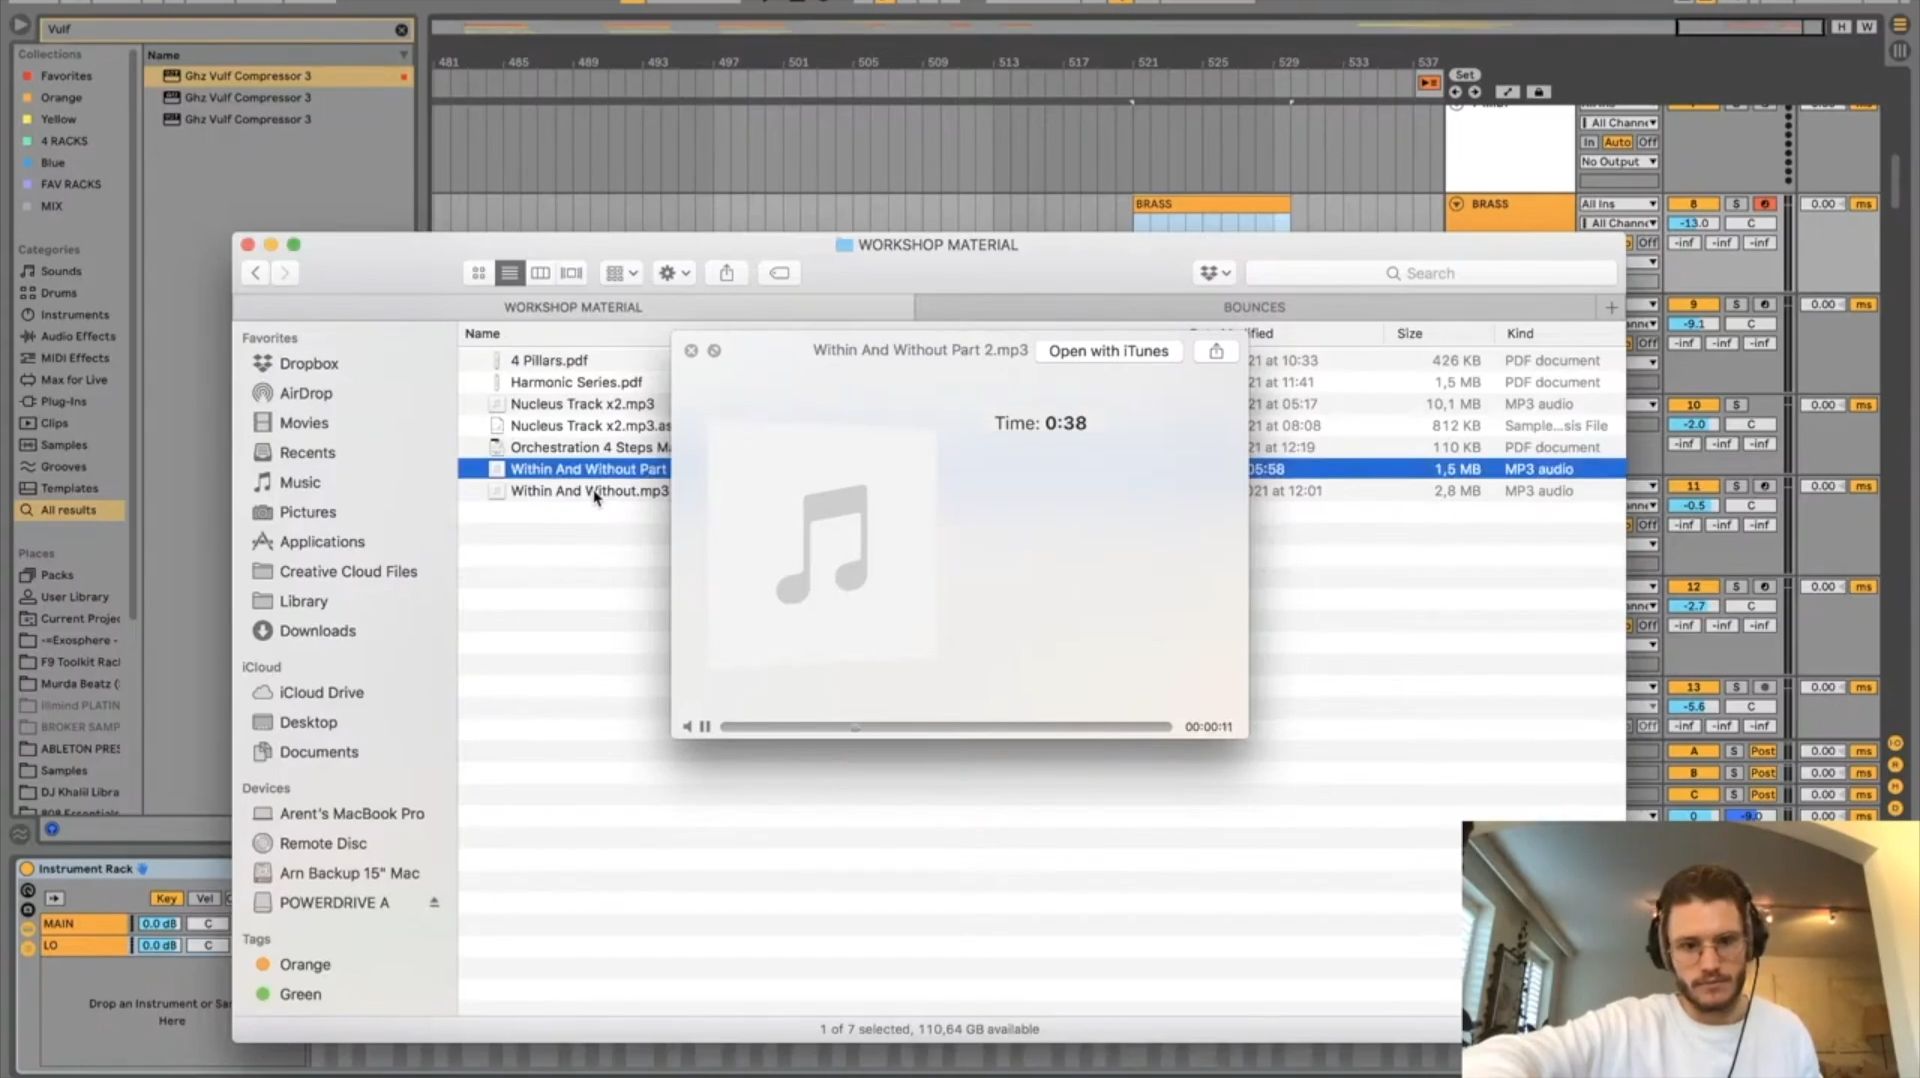Viewport: 1920px width, 1078px height.
Task: Click the BRASS track volume value -13.0
Action: tap(1693, 223)
